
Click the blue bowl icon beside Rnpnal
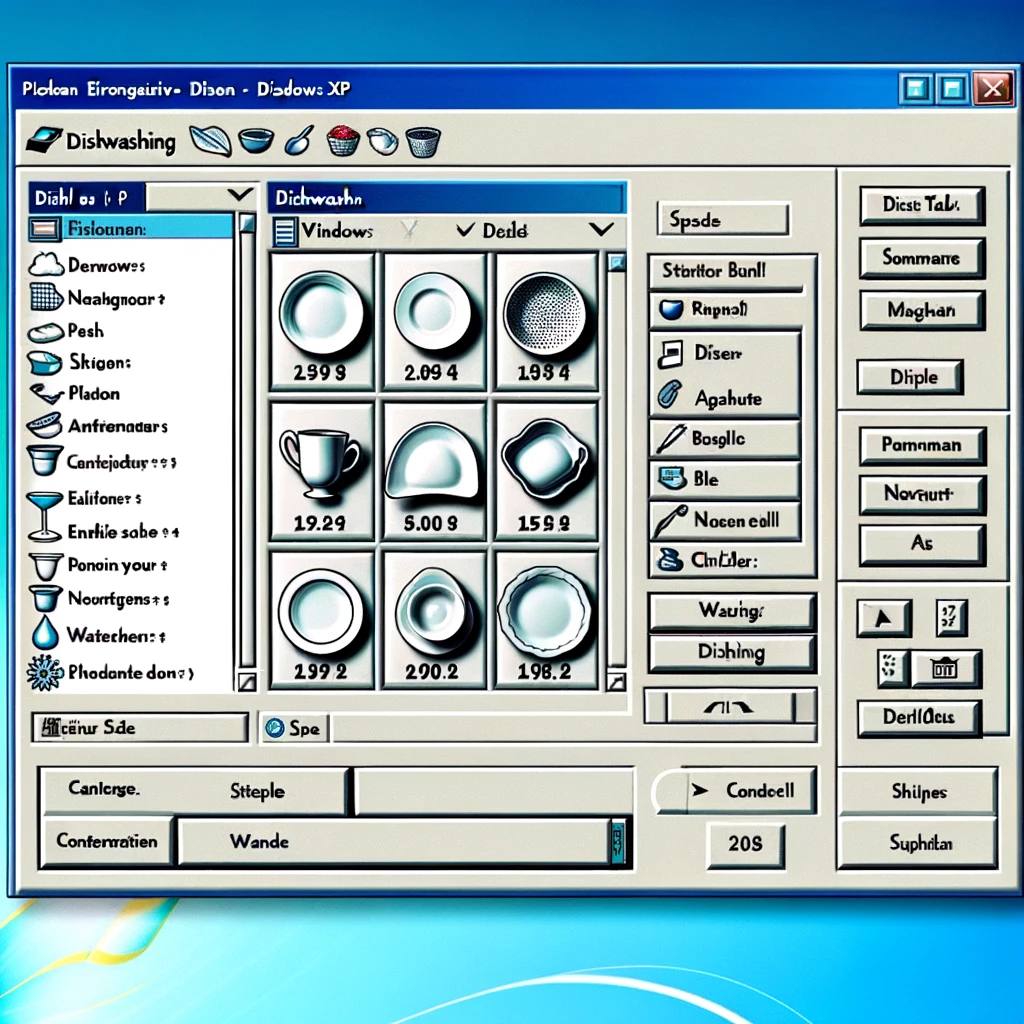point(671,309)
